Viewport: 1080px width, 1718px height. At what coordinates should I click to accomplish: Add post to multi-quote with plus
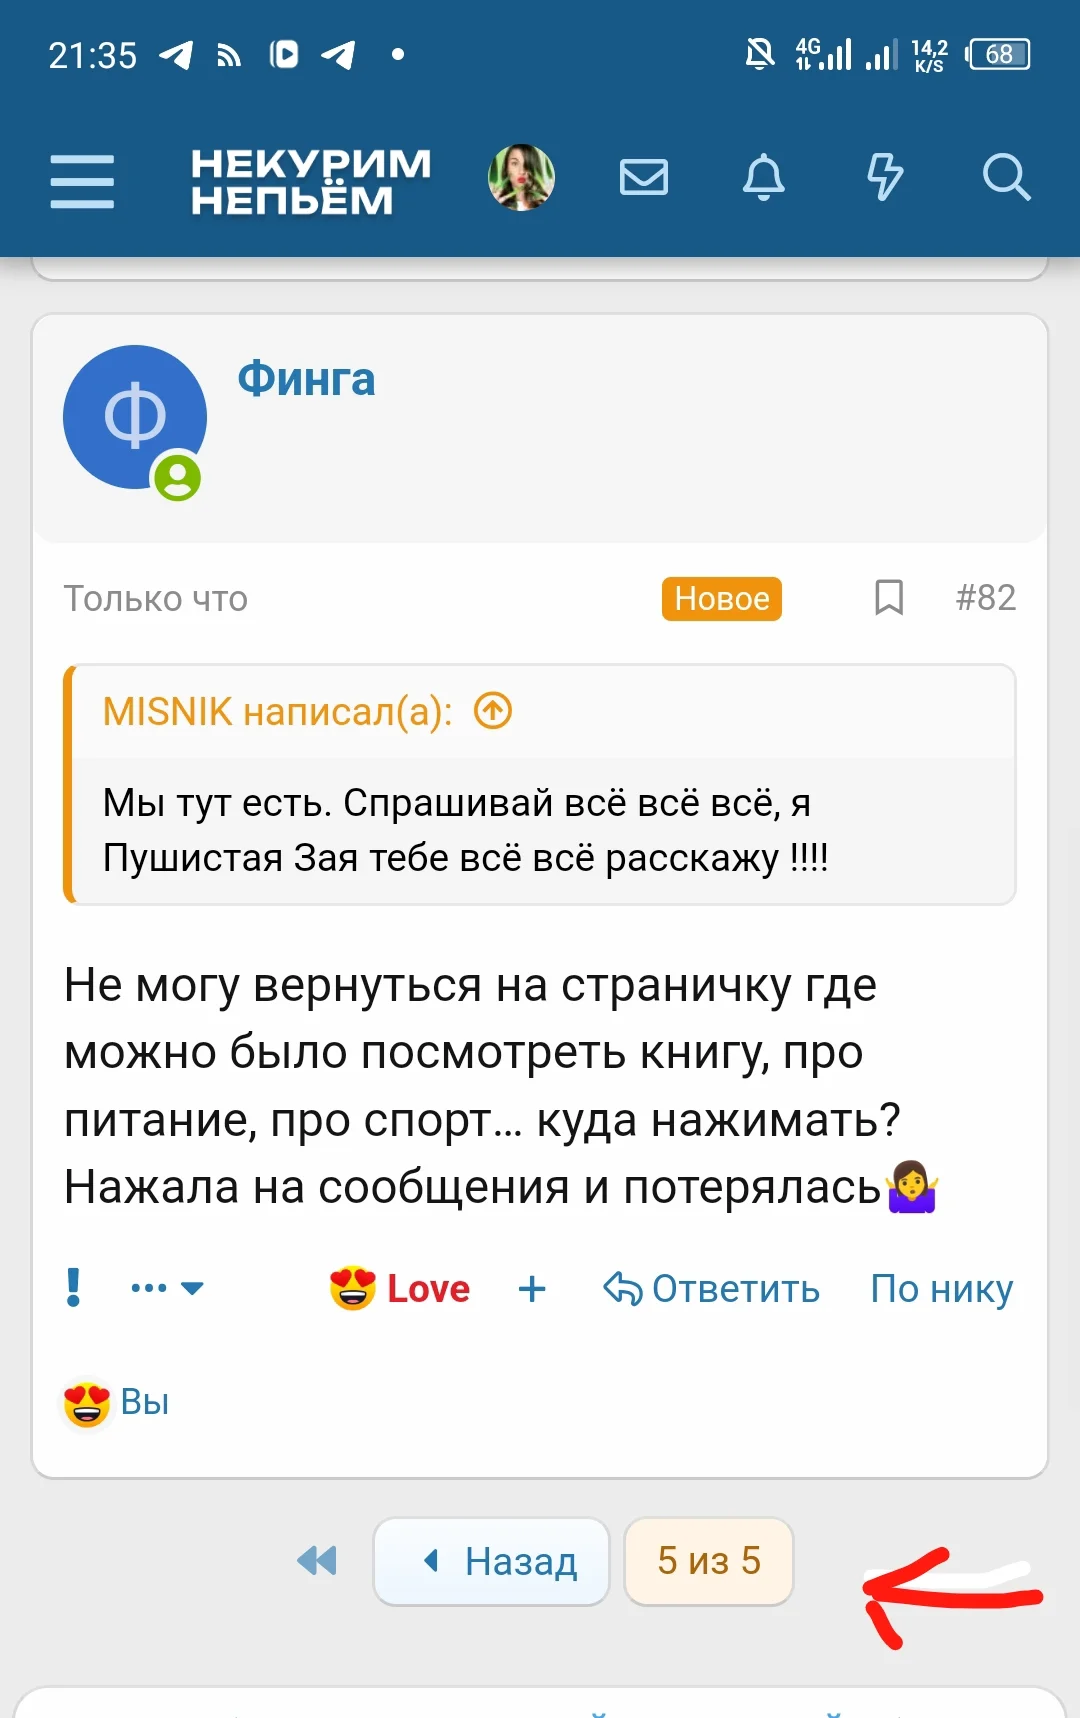[x=532, y=1288]
